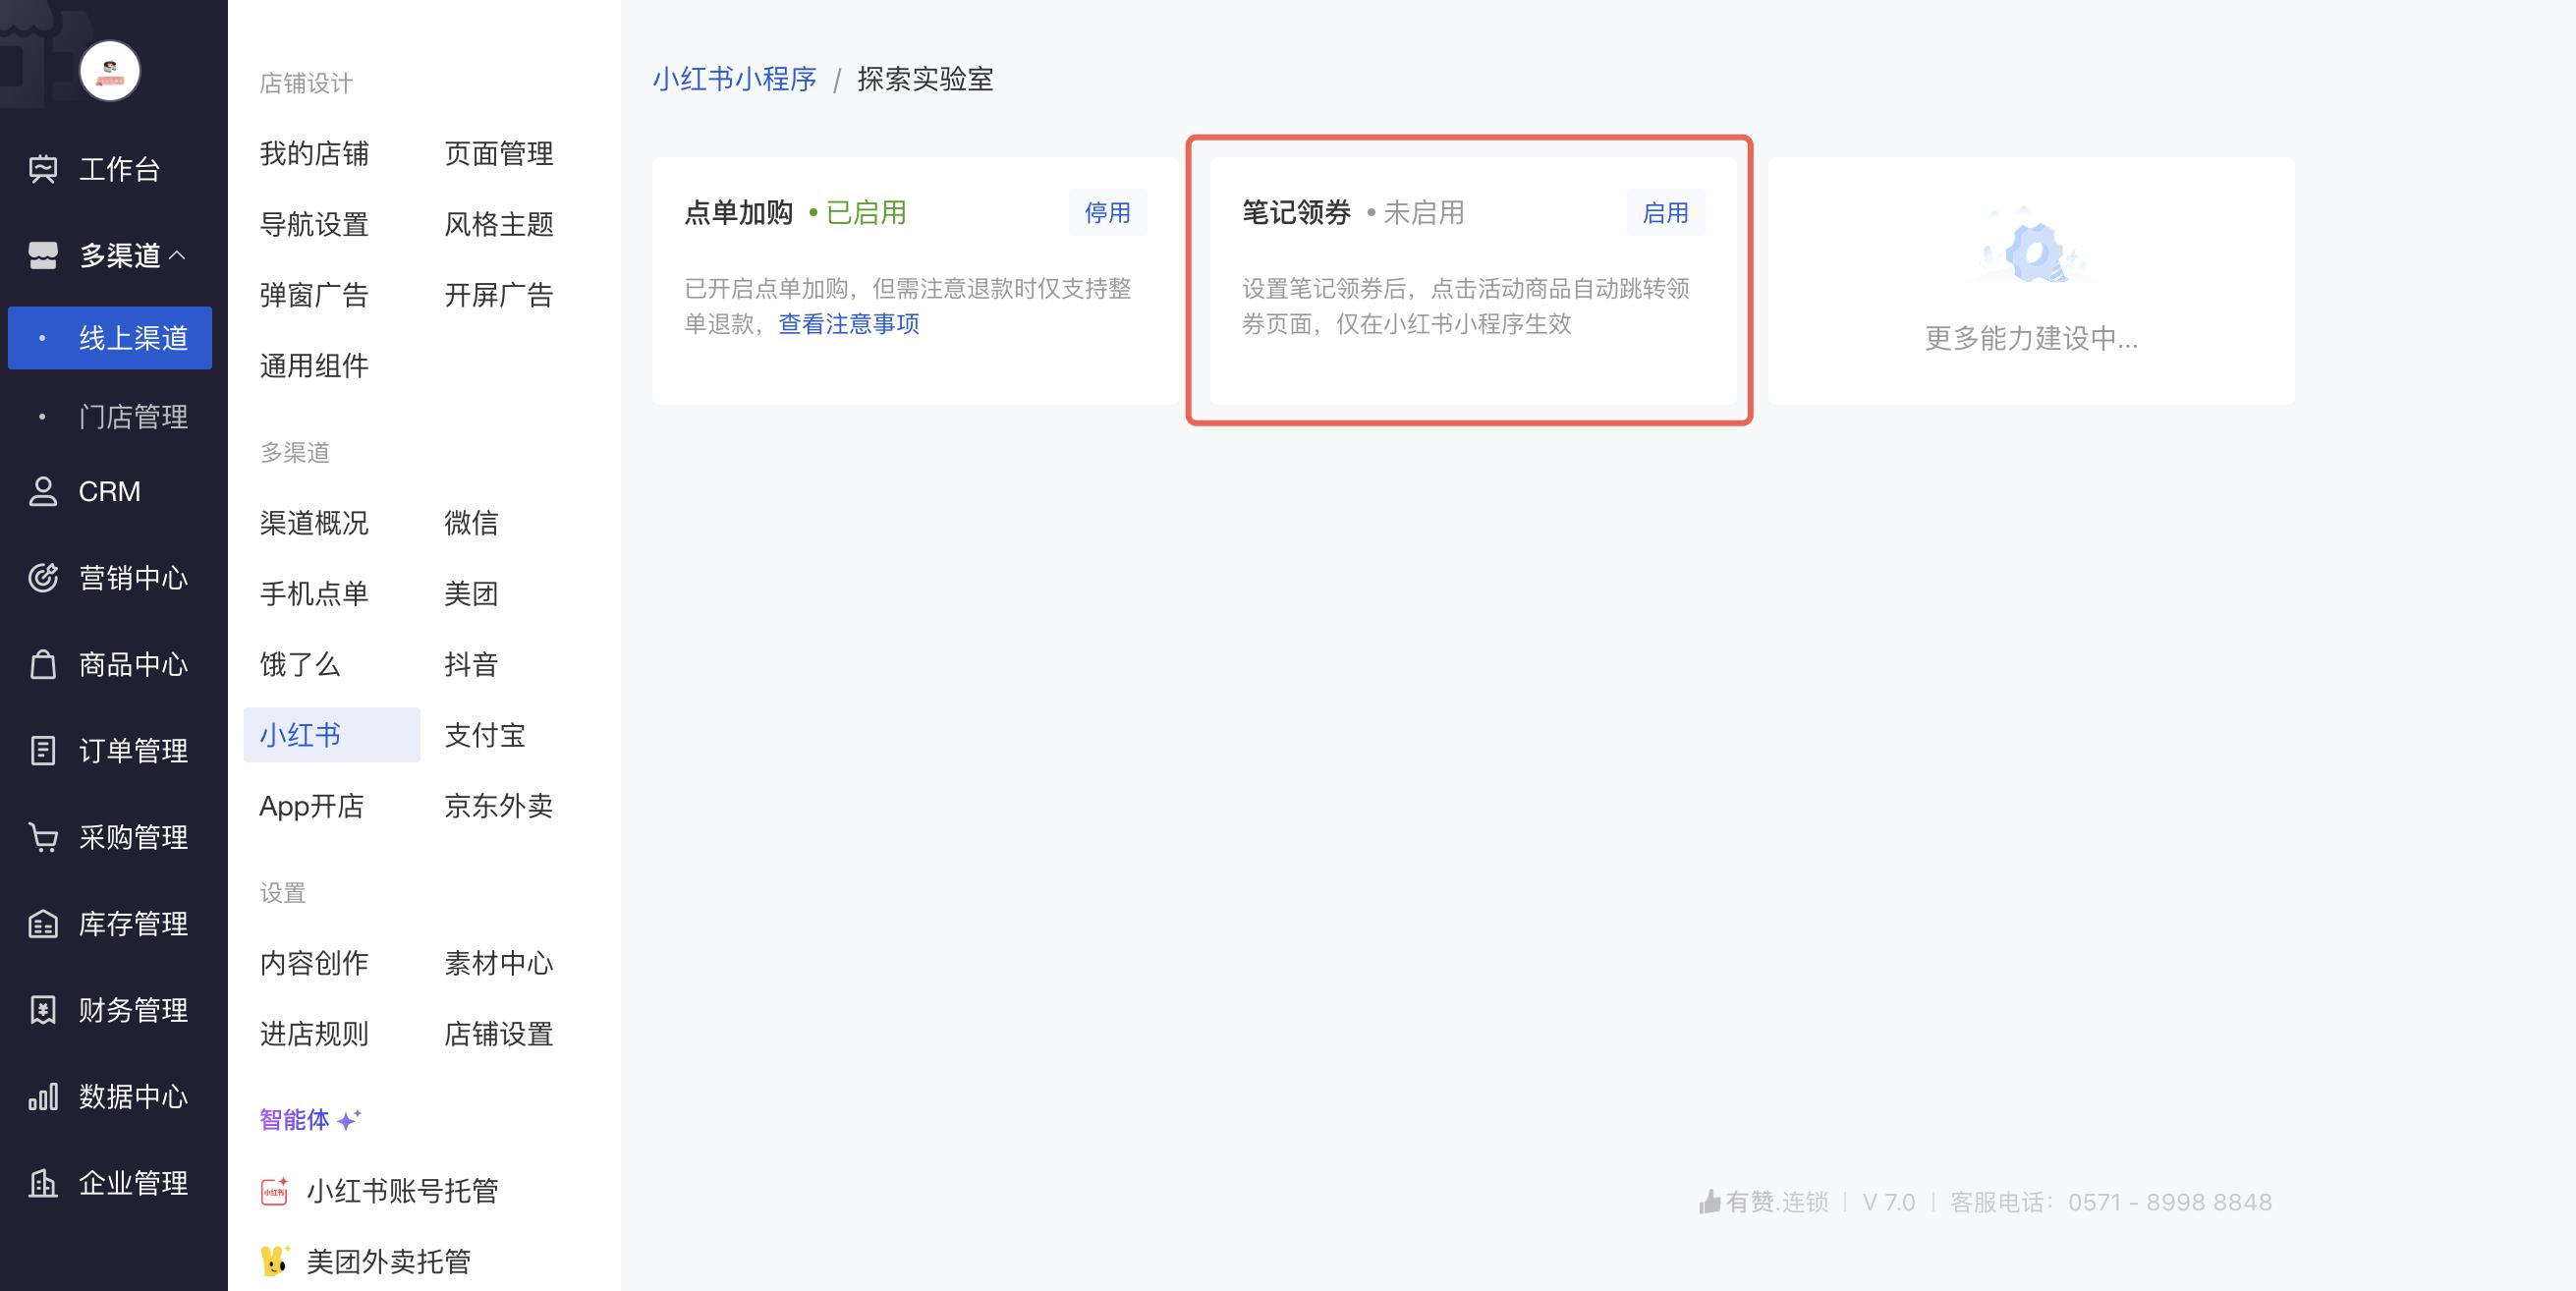
Task: Select 门店管理 submenu item
Action: coord(133,417)
